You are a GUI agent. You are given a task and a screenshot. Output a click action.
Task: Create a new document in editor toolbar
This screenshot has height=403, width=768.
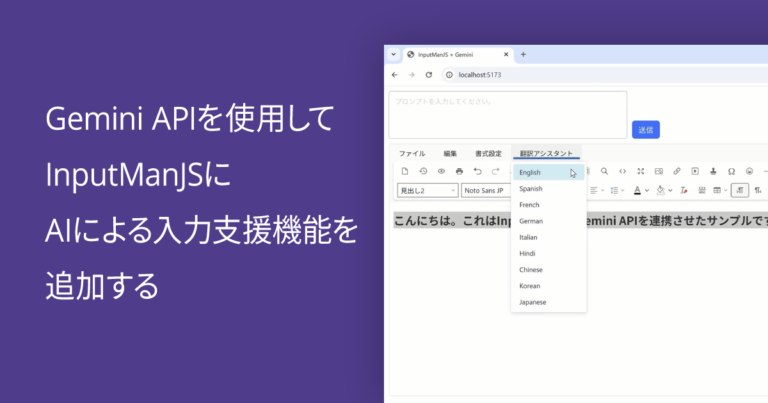click(x=405, y=171)
